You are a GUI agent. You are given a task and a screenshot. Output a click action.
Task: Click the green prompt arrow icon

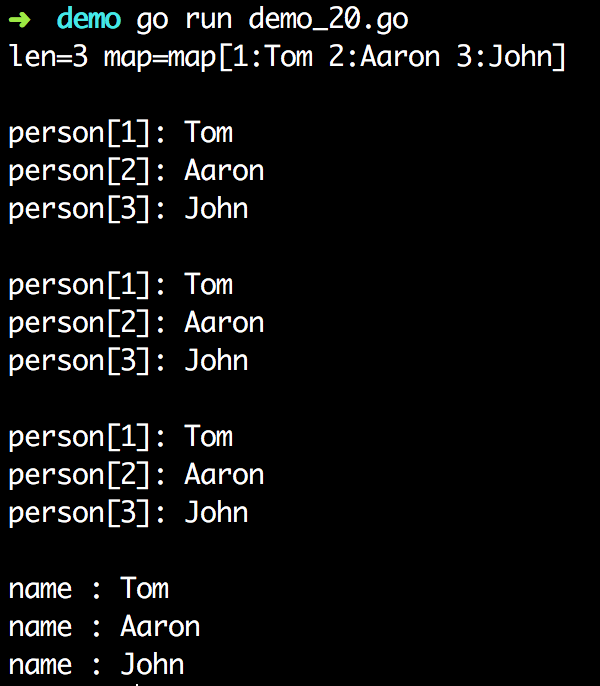click(x=20, y=19)
